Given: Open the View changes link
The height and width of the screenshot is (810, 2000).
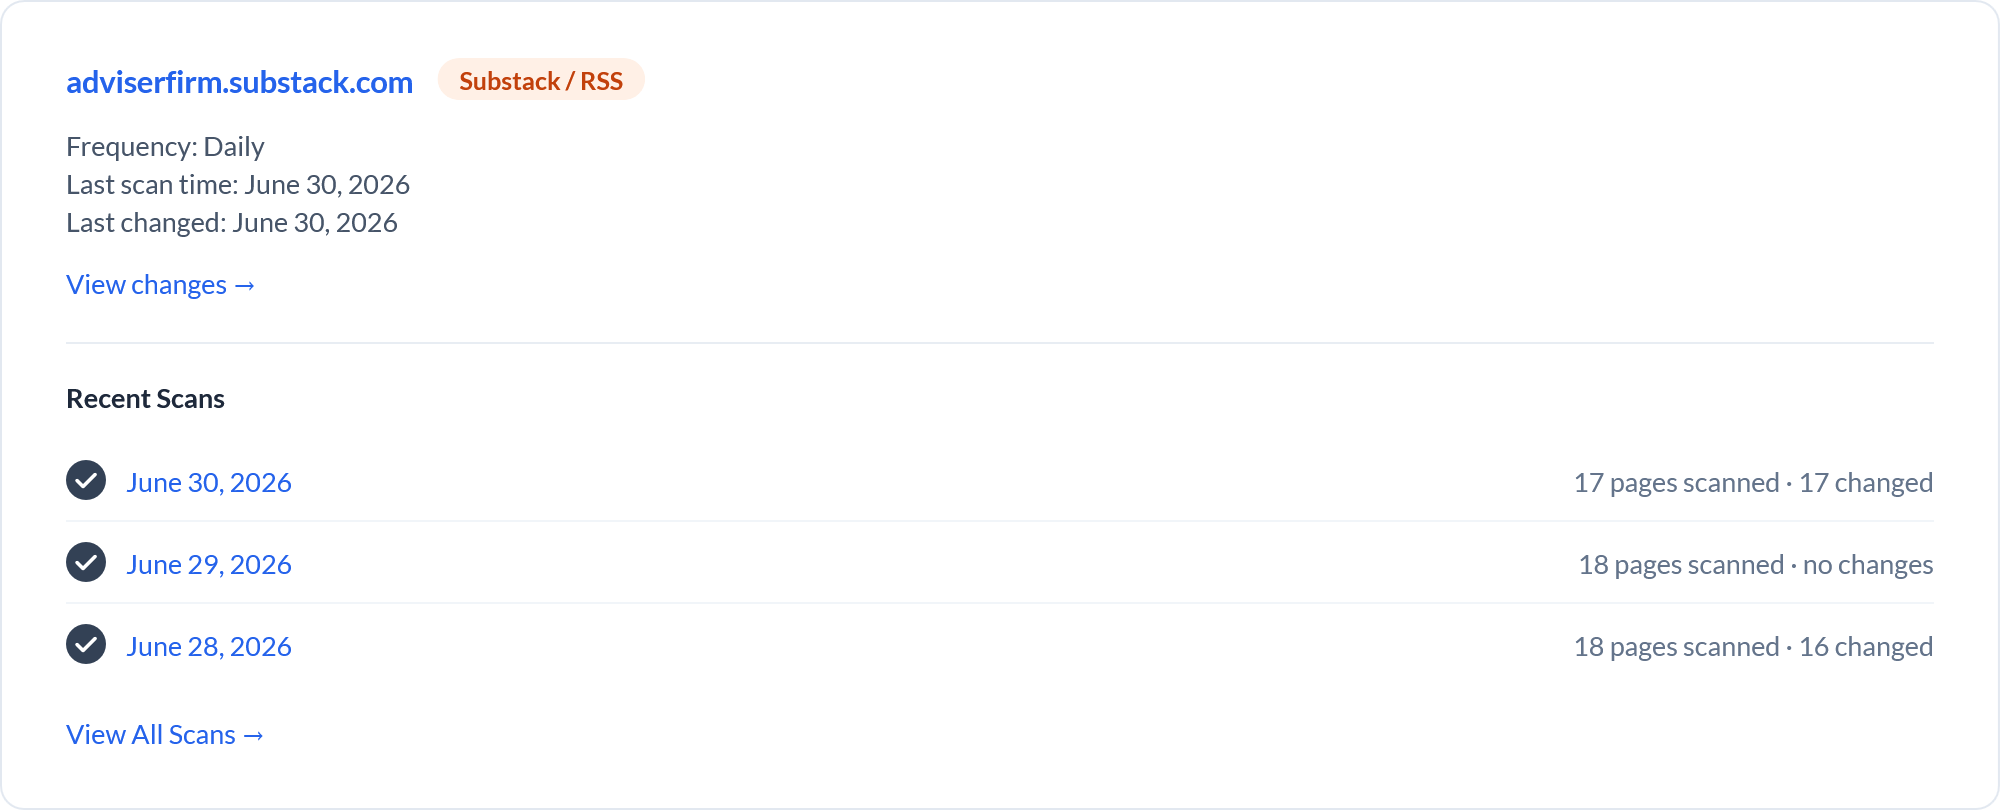Looking at the screenshot, I should (161, 285).
